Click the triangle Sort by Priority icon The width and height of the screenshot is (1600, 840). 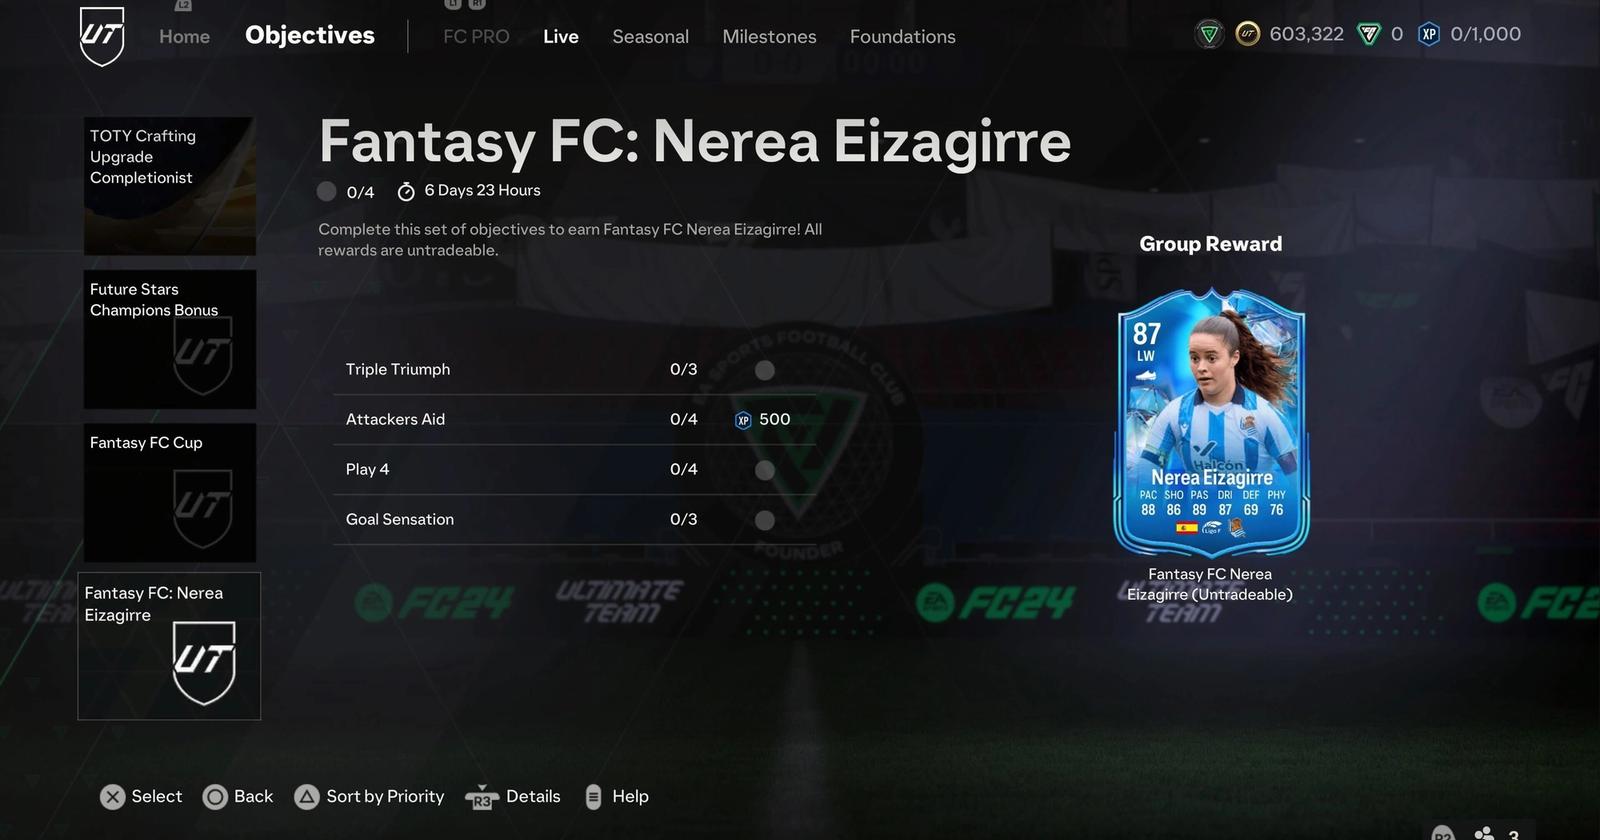pyautogui.click(x=307, y=796)
